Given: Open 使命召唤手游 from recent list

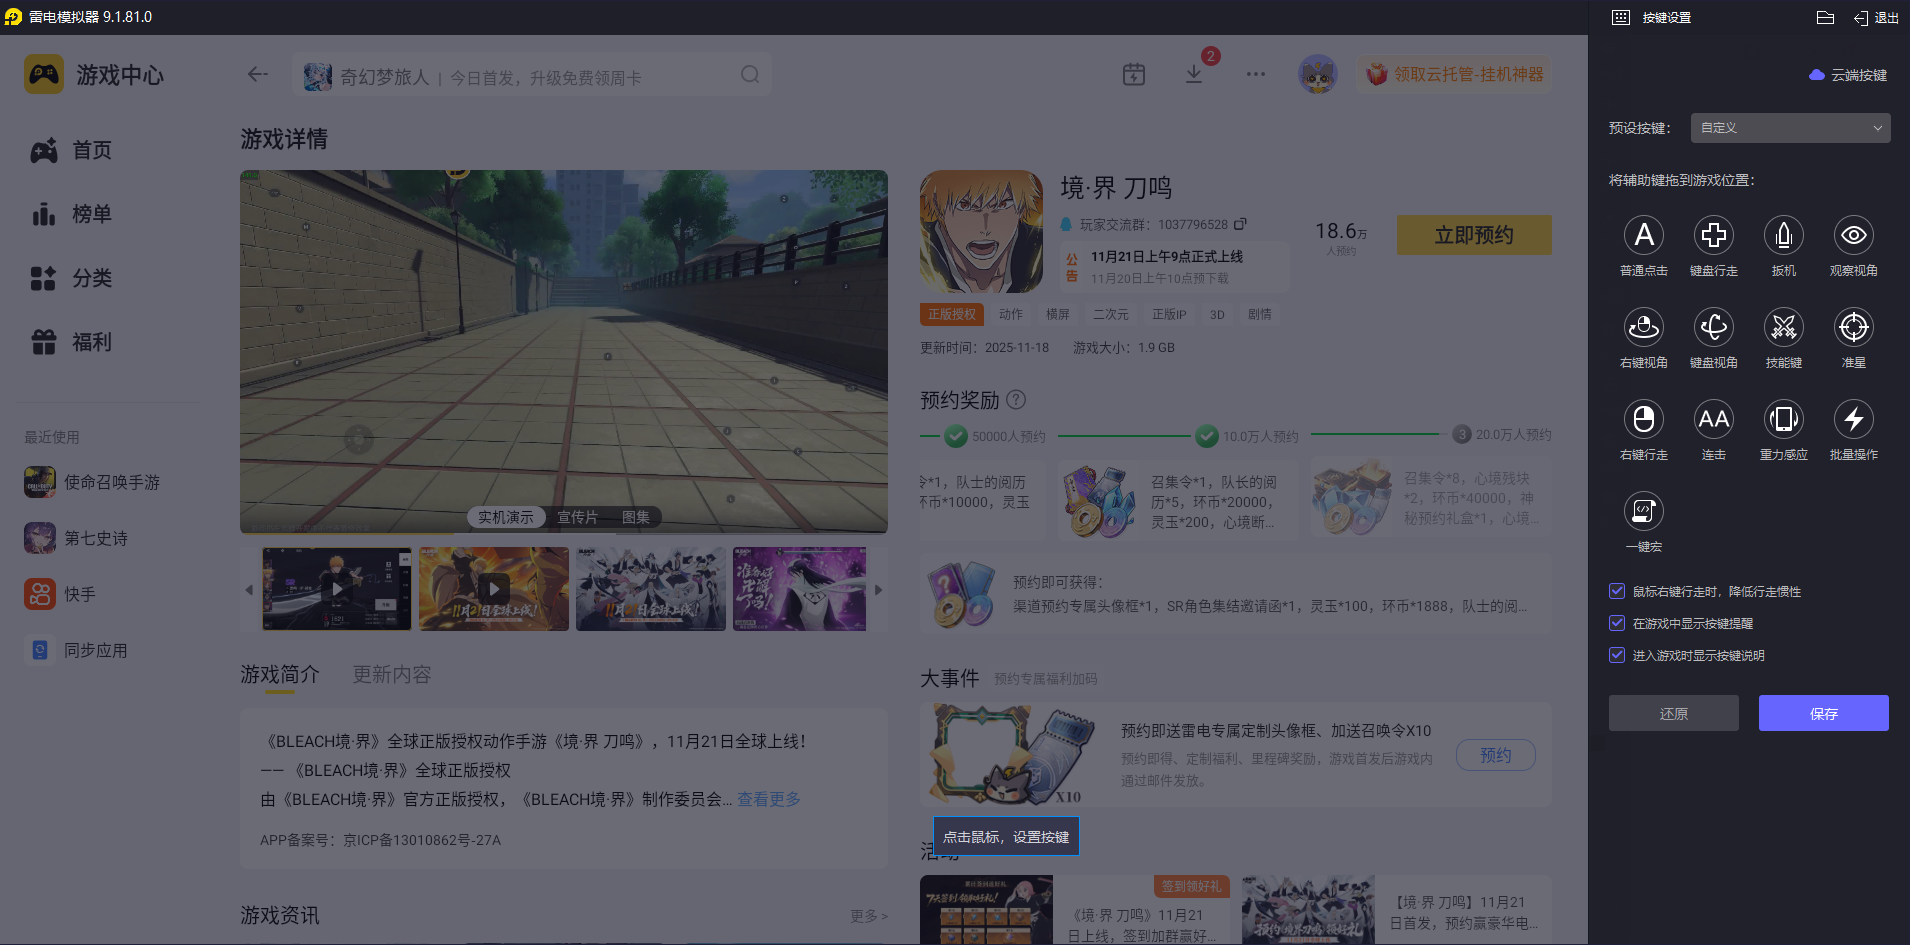Looking at the screenshot, I should (93, 482).
